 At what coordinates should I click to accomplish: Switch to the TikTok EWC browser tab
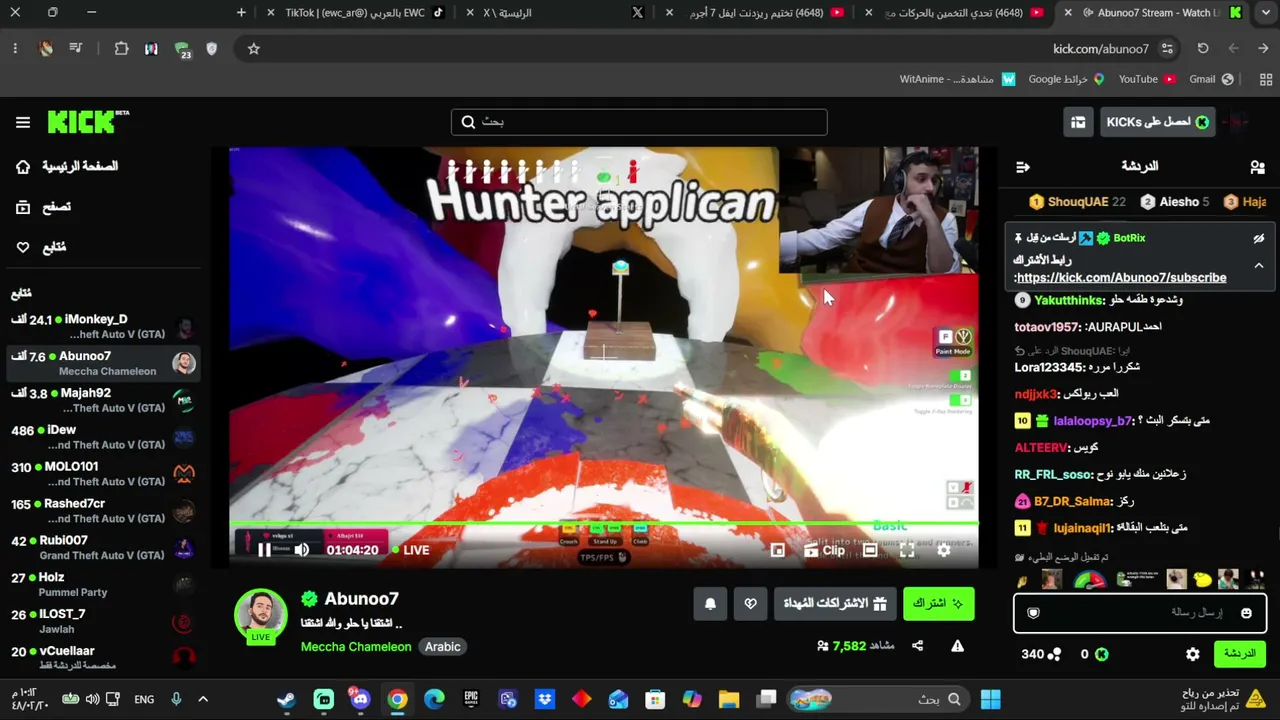tap(356, 13)
